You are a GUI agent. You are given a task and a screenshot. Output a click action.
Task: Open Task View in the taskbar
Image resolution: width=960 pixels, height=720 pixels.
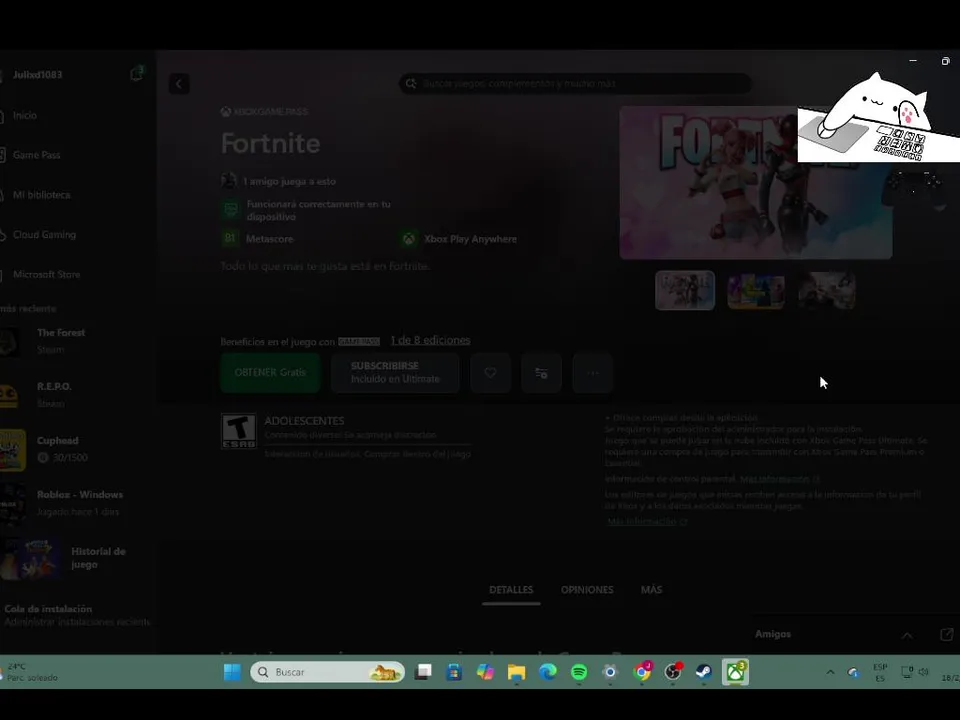pos(423,672)
